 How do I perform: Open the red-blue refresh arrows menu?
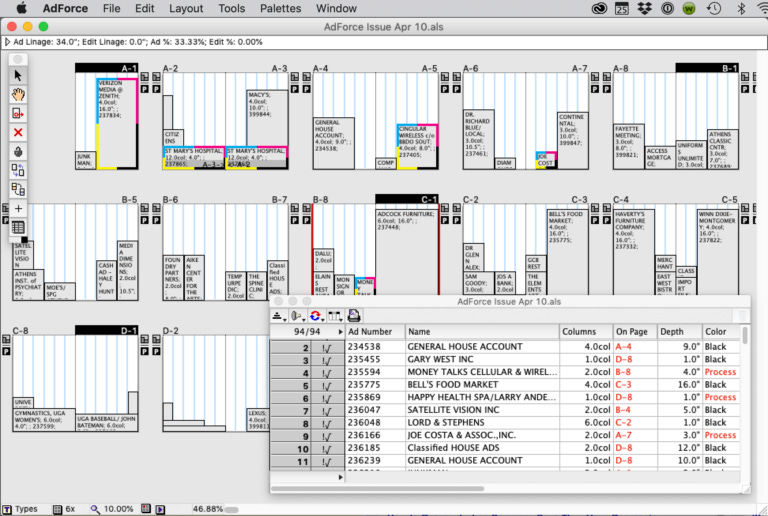[x=316, y=316]
